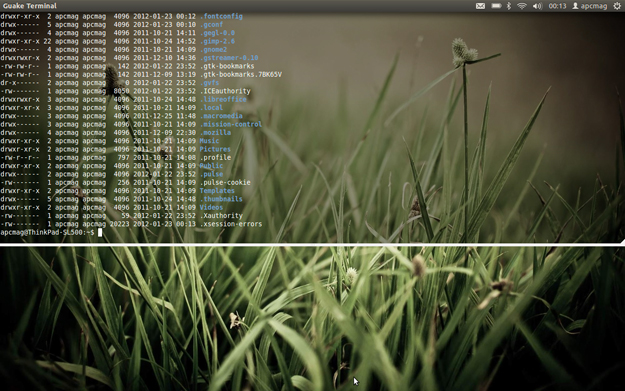Click the .profile file name

tap(215, 157)
